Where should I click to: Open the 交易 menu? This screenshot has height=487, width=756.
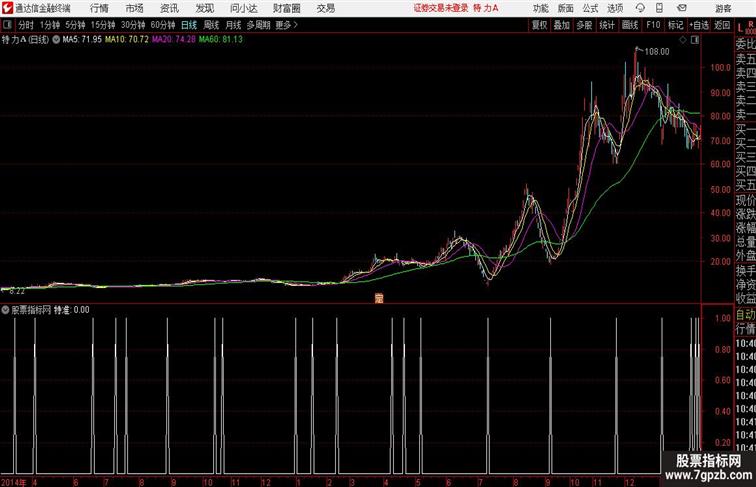(x=325, y=8)
